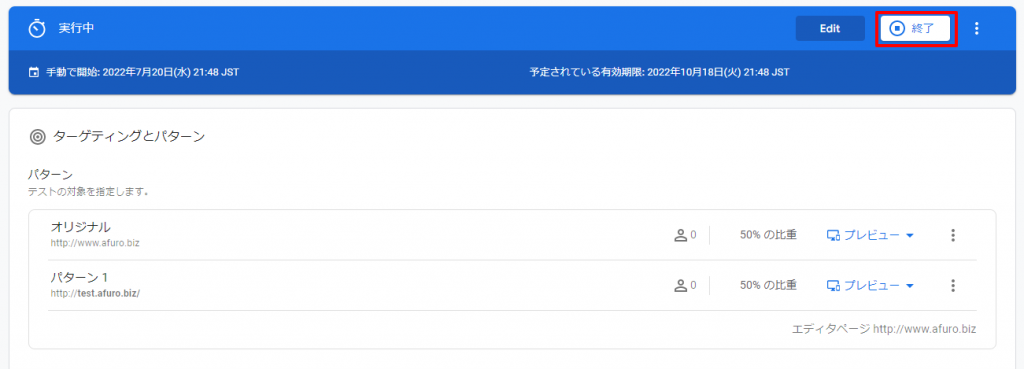The height and width of the screenshot is (369, 1024).
Task: Click the user count icon for パターン 1
Action: pyautogui.click(x=680, y=285)
